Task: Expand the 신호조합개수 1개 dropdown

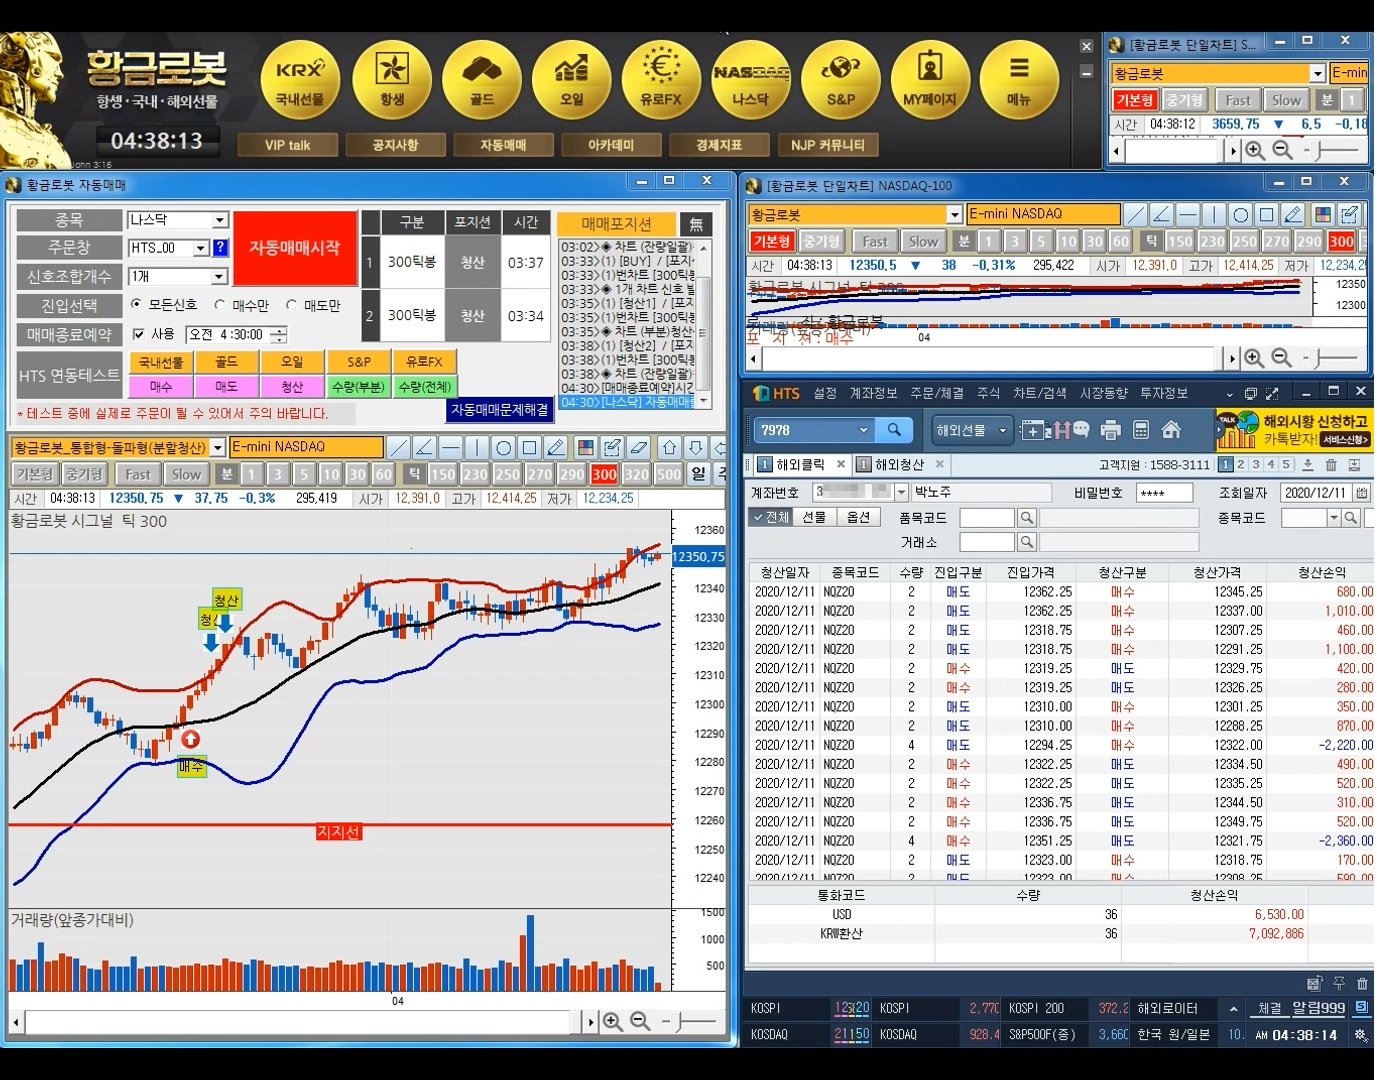Action: click(x=220, y=276)
